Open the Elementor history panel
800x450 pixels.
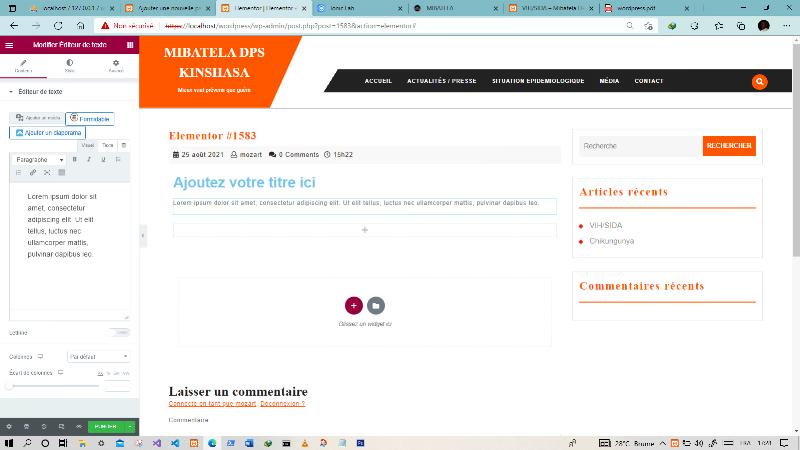click(x=44, y=427)
